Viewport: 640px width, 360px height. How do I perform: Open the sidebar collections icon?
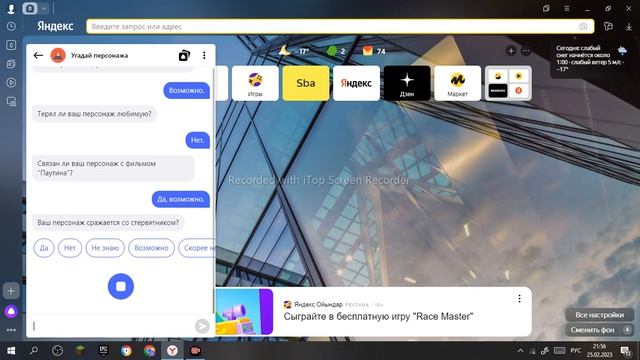pos(11,64)
